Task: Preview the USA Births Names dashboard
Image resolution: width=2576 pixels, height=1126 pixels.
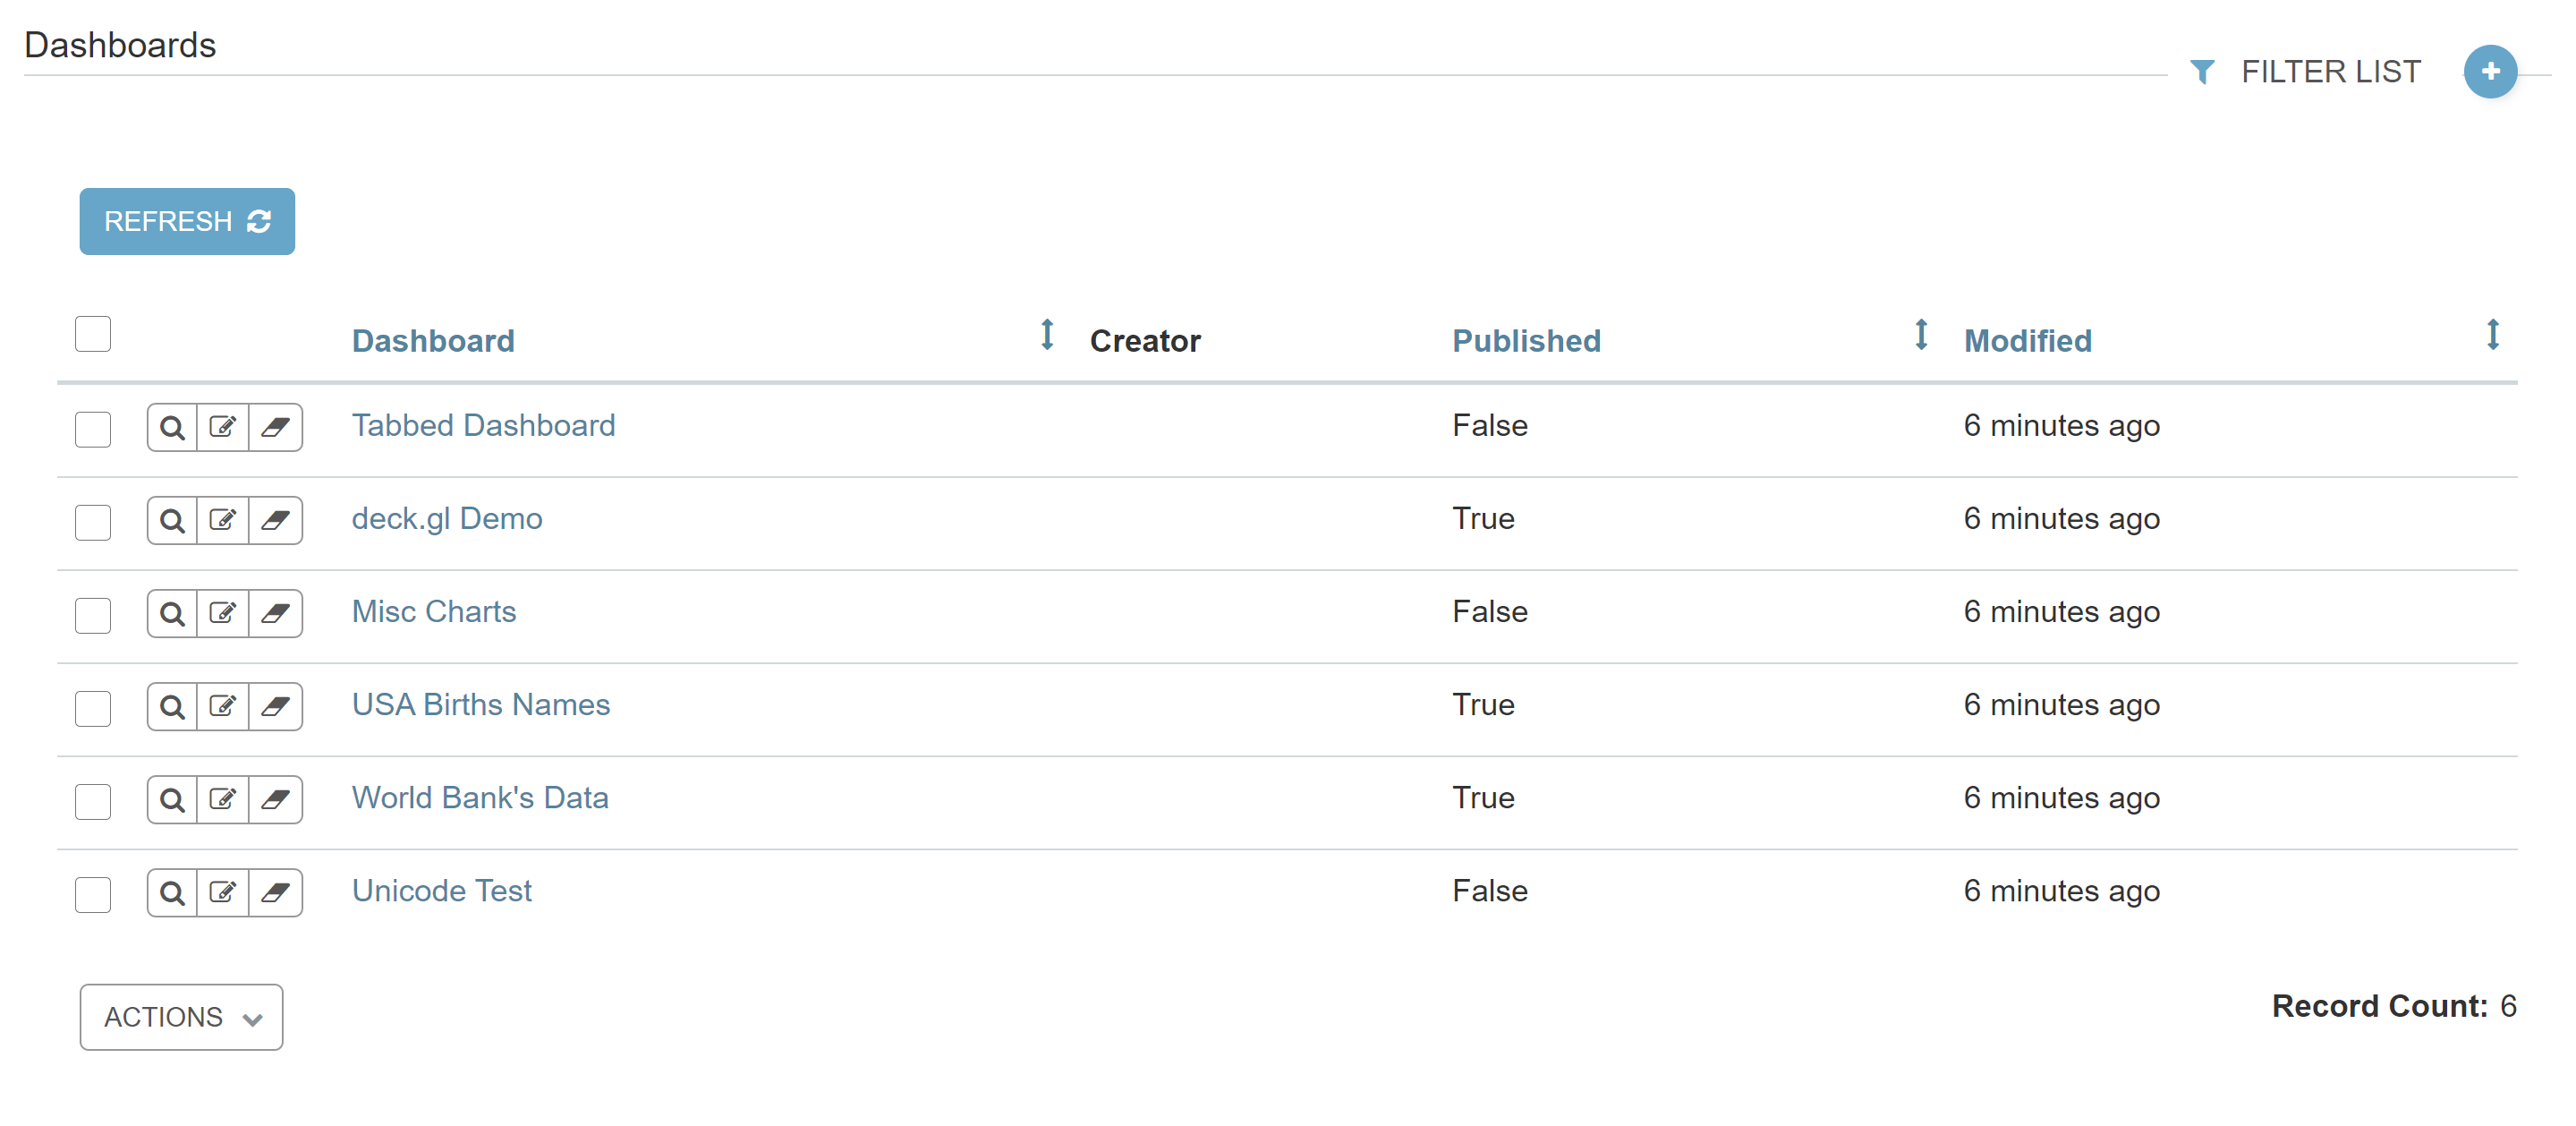Action: [171, 707]
